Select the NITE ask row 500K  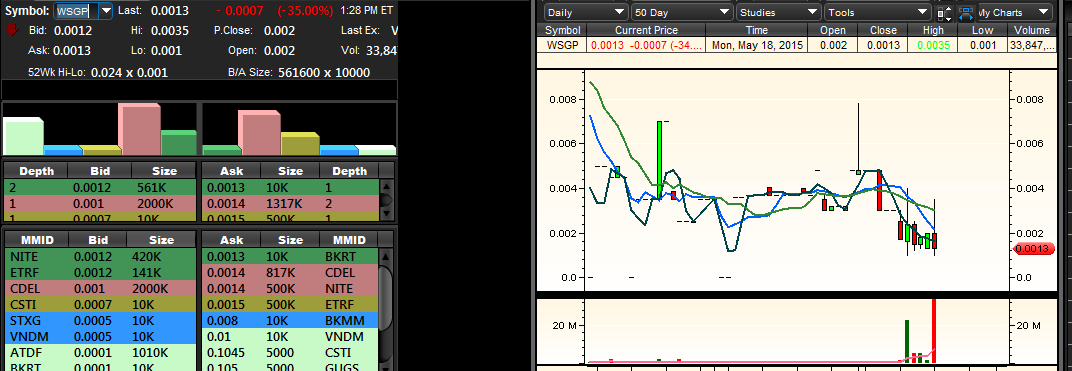(x=291, y=288)
